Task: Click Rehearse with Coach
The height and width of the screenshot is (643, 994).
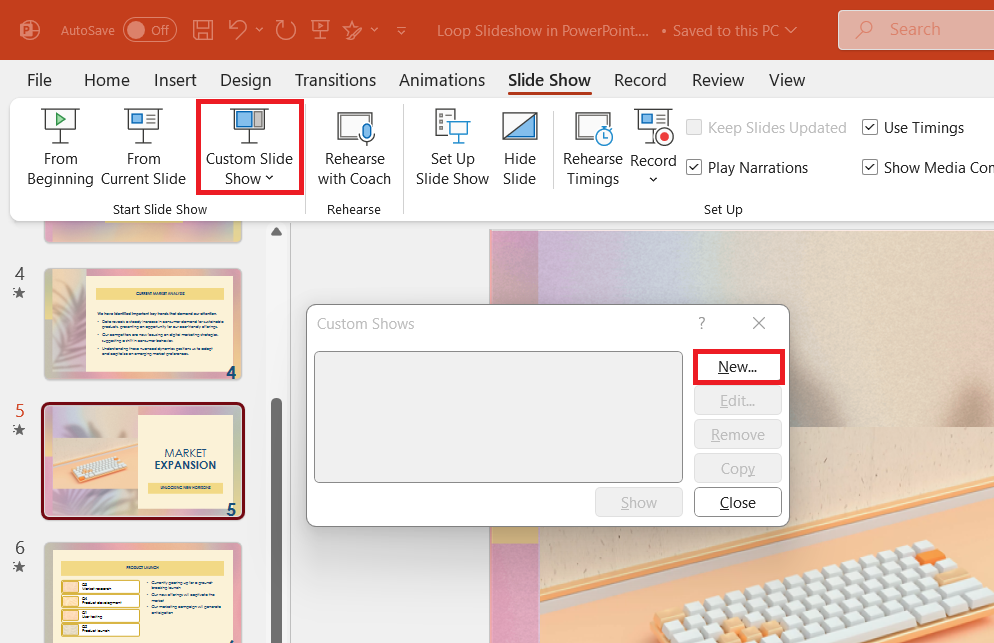Action: pos(354,147)
